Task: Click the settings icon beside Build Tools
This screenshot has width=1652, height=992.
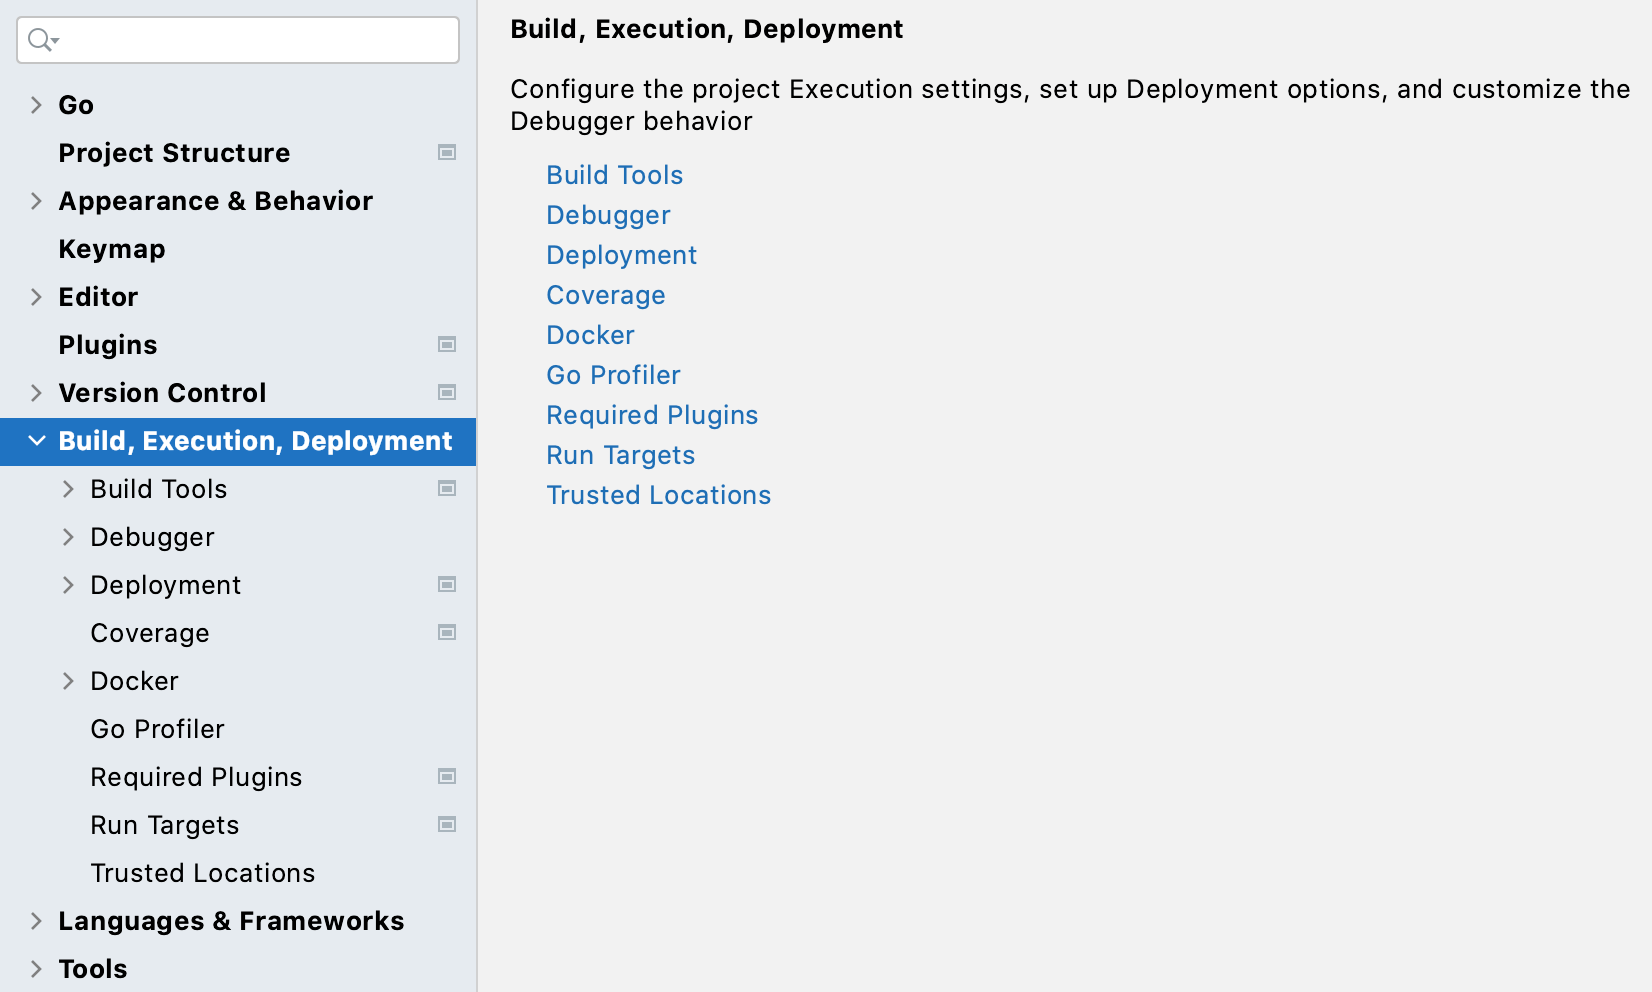Action: [447, 488]
